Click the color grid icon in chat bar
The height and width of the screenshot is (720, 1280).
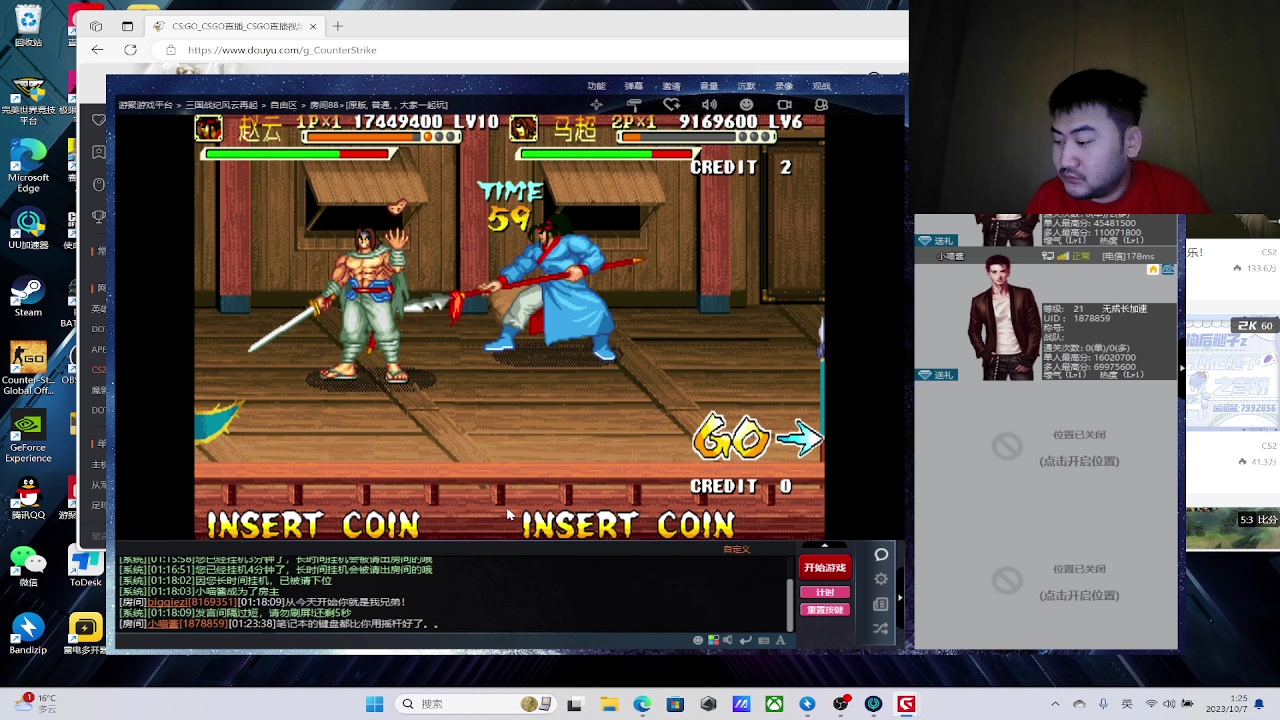coord(713,640)
